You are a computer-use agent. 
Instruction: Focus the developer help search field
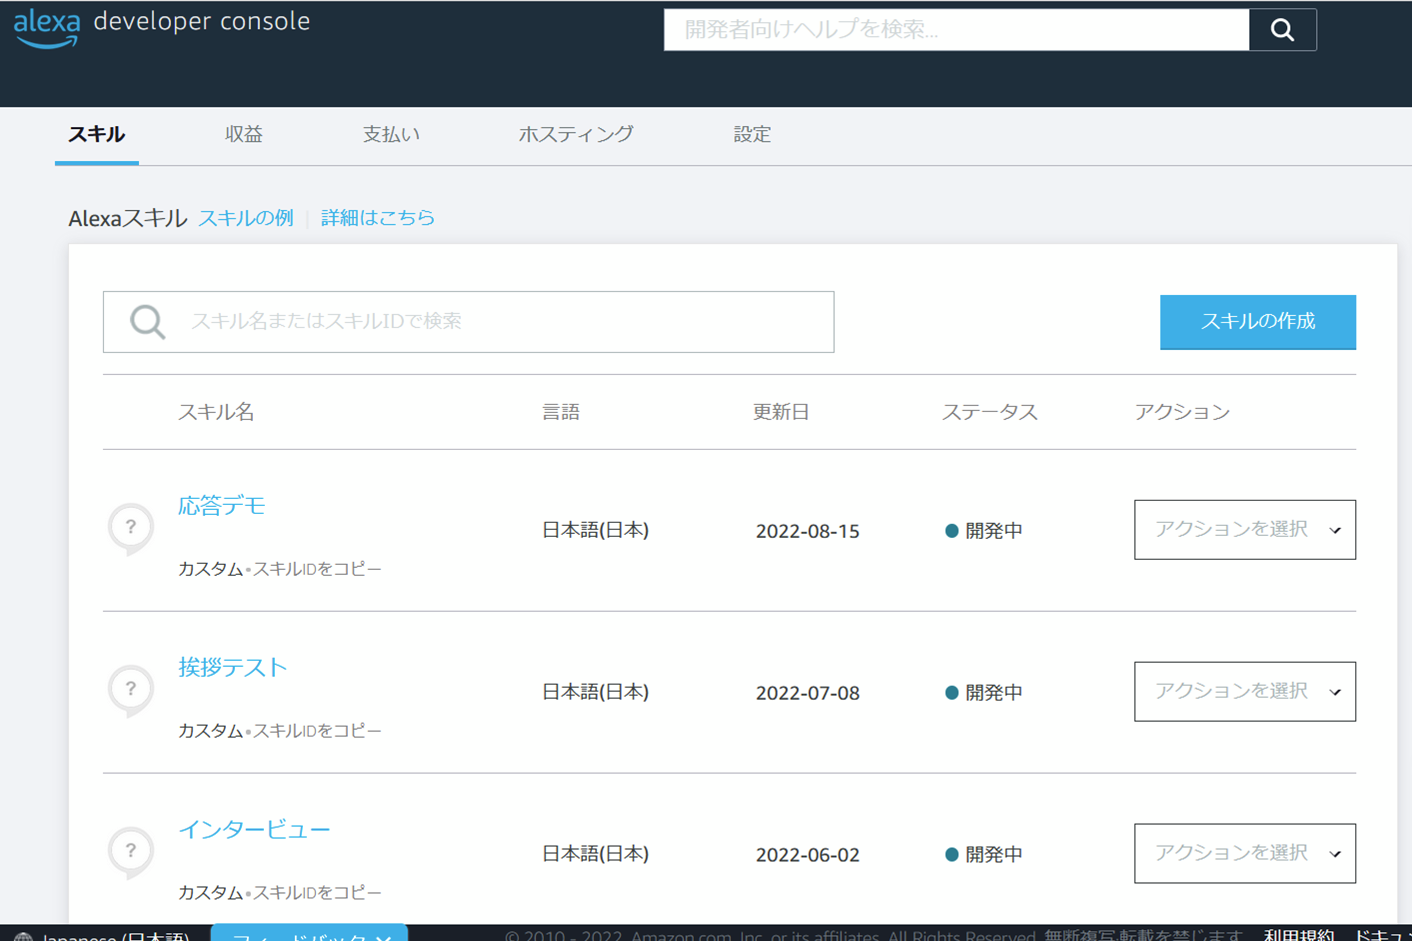coord(956,30)
